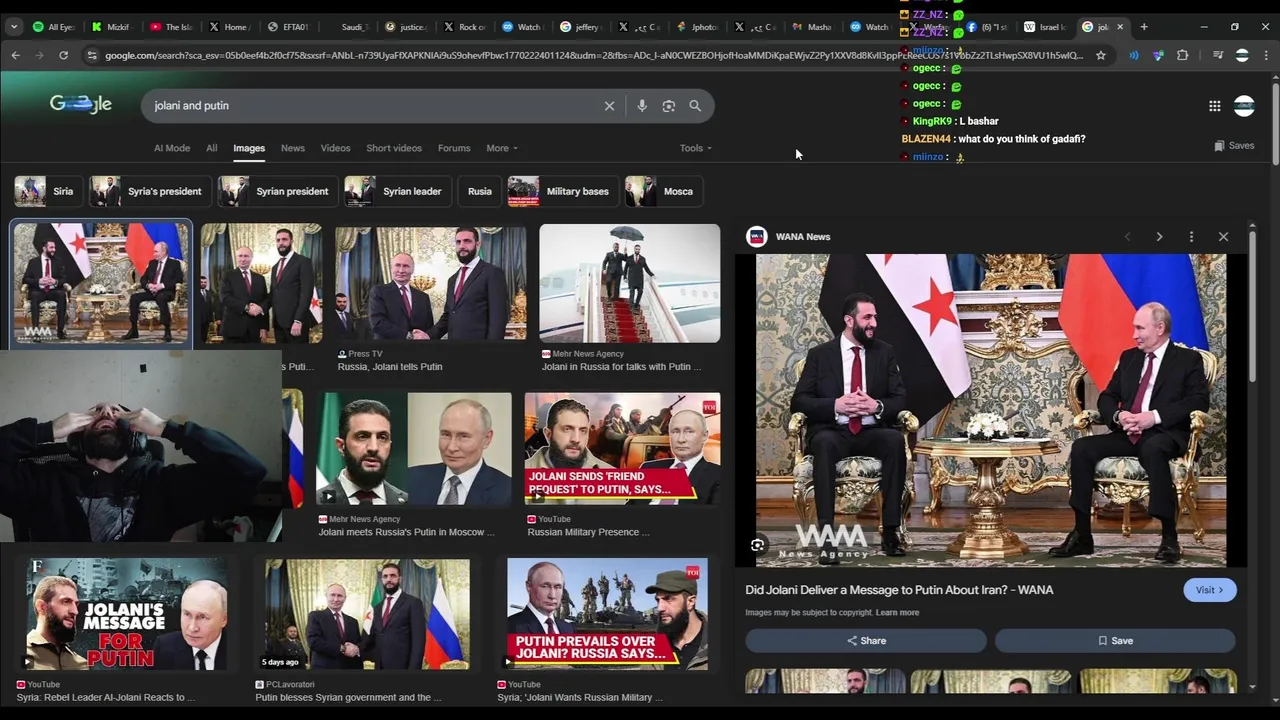Switch to the Forums tab

coord(454,148)
